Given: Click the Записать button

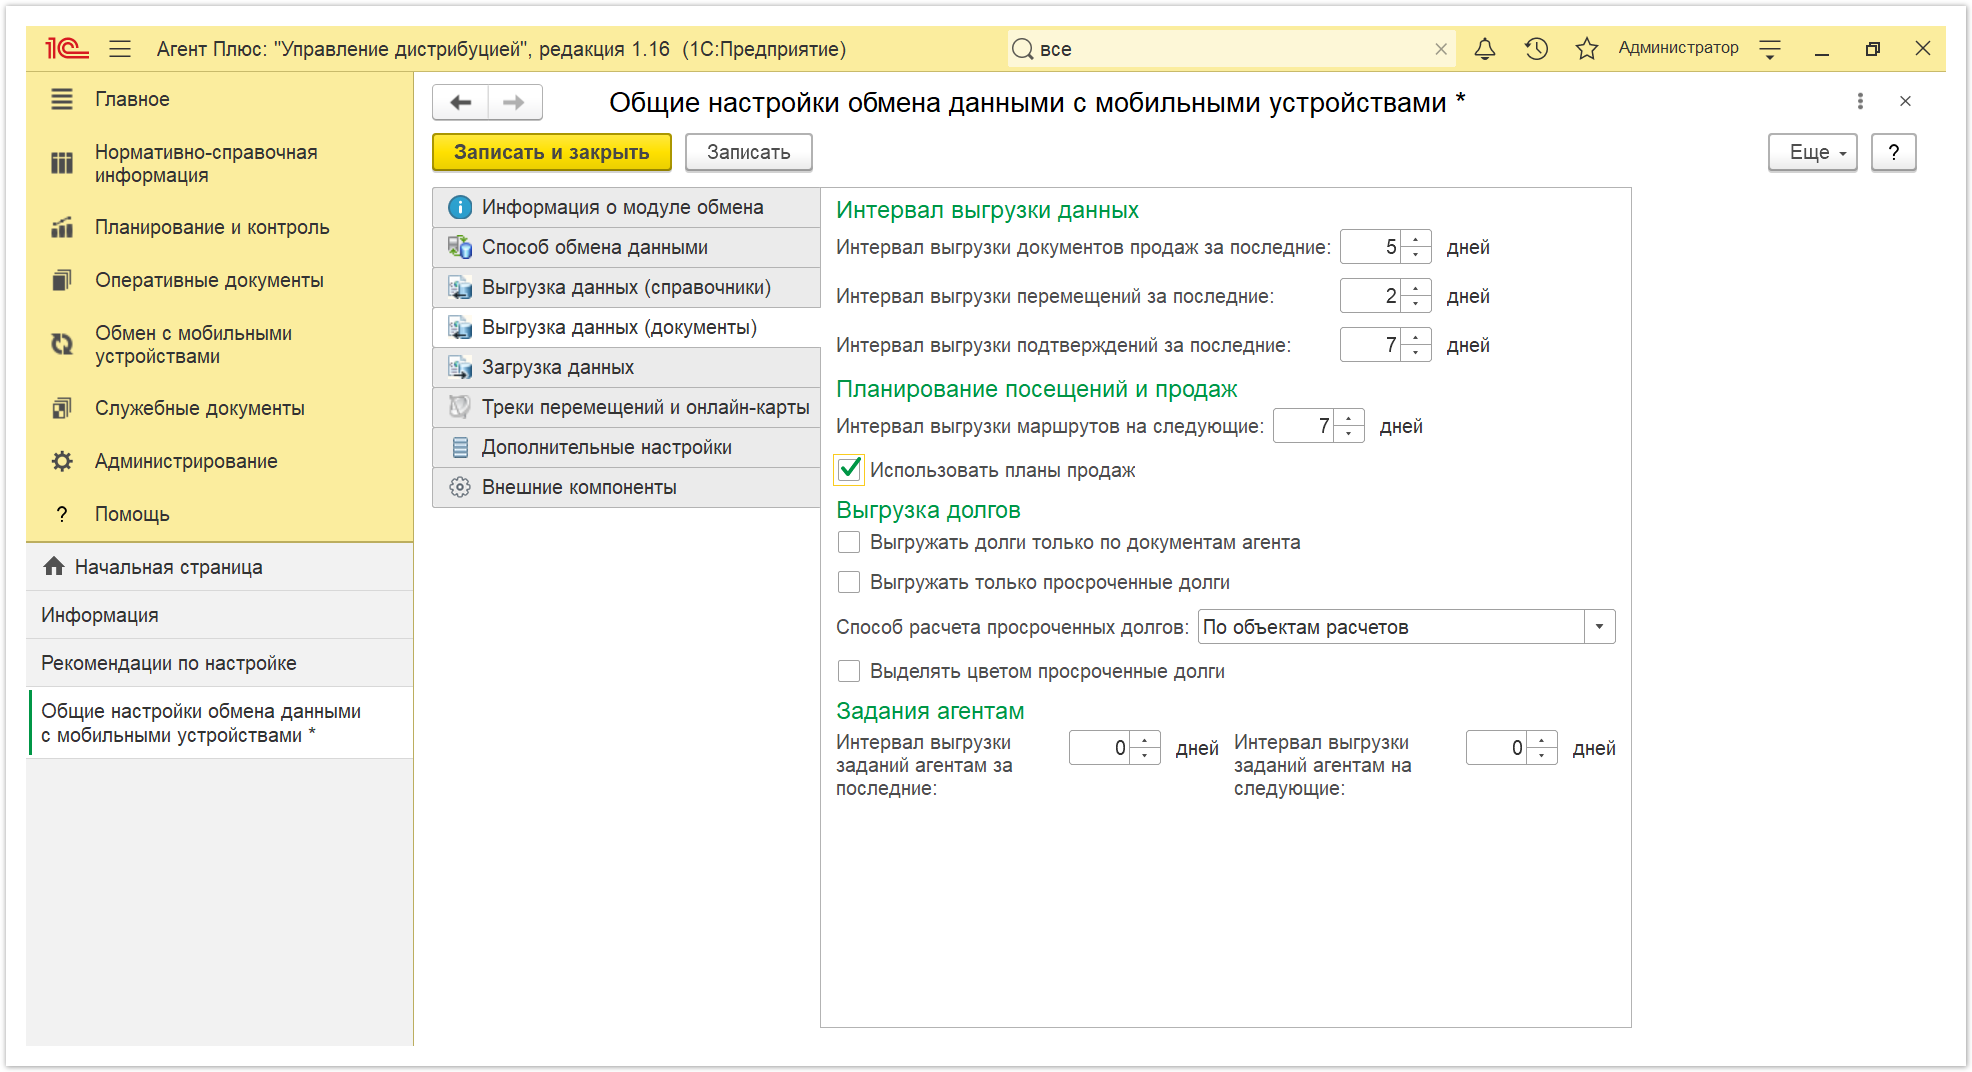Looking at the screenshot, I should pos(749,152).
